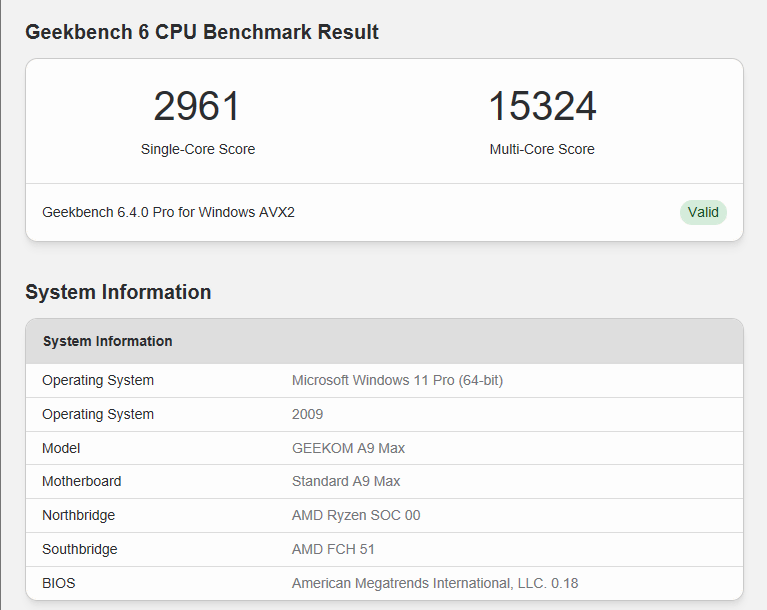Select the multi-core score 15324

542,106
